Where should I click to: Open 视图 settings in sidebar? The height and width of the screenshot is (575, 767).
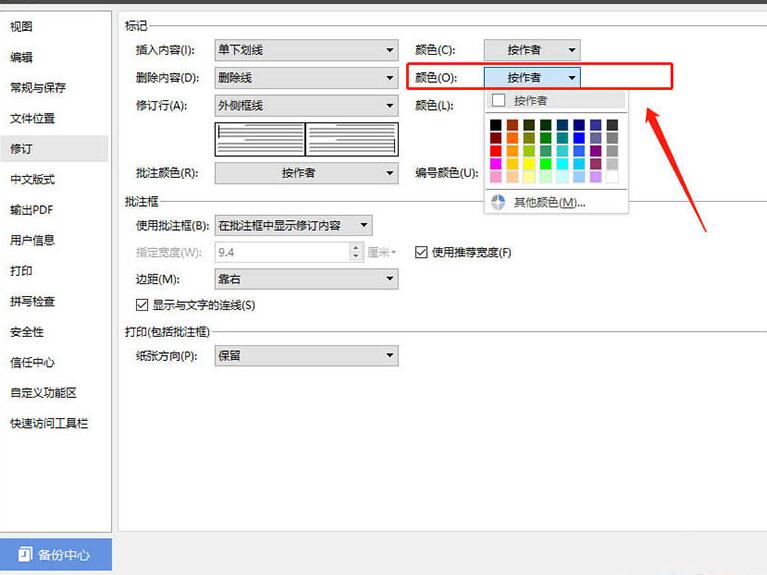pyautogui.click(x=22, y=26)
